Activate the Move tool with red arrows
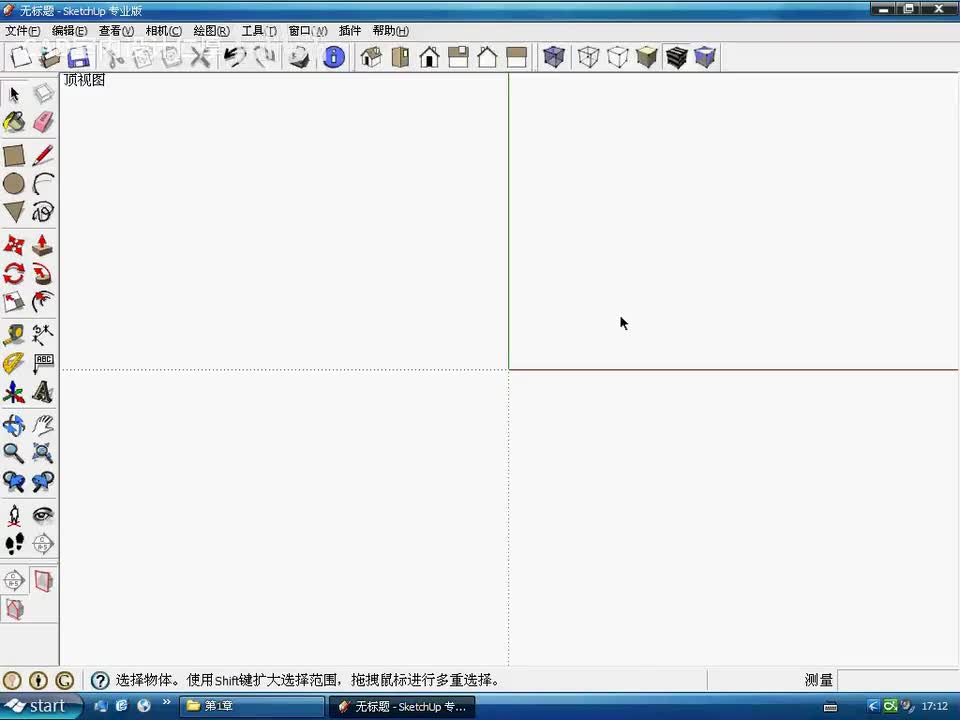Screen dimensions: 960x720 click(14, 246)
